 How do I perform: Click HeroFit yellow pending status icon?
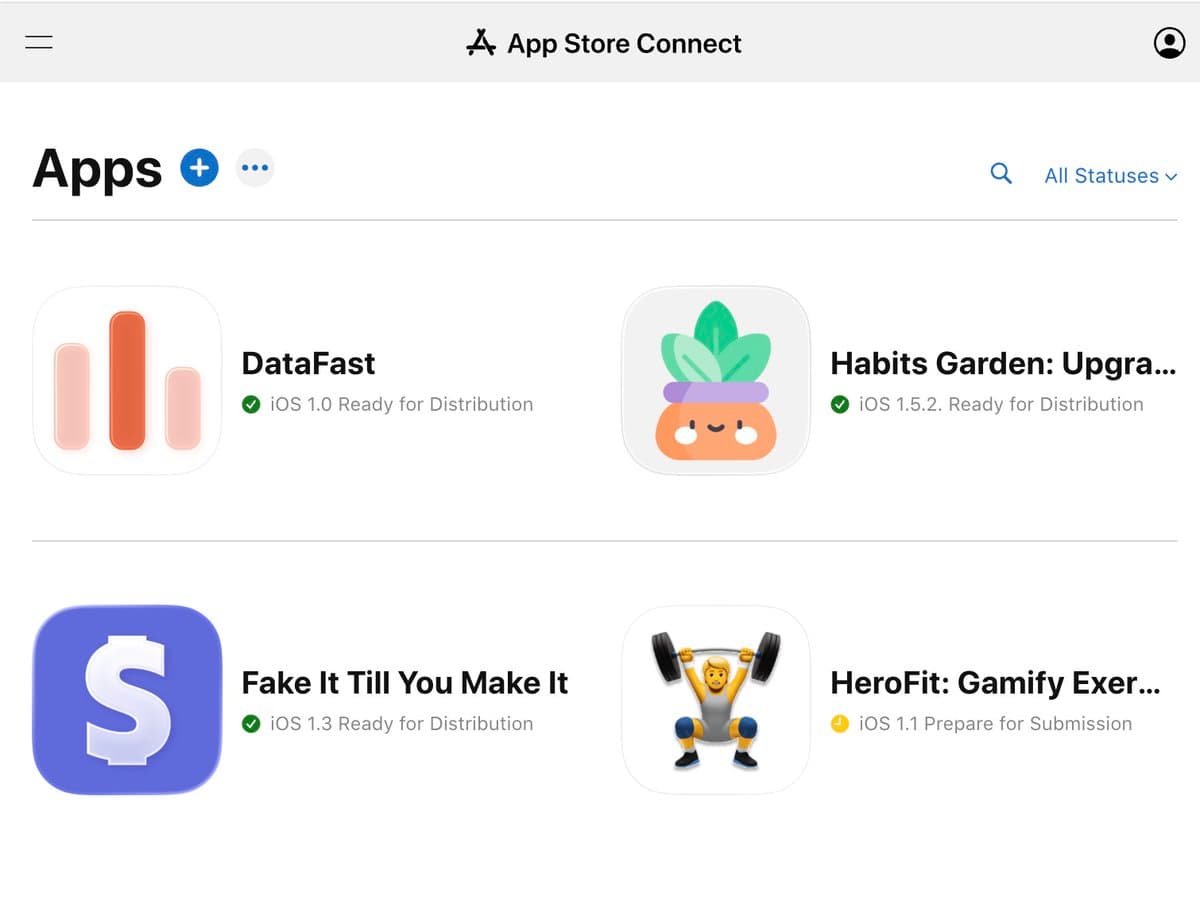[841, 724]
